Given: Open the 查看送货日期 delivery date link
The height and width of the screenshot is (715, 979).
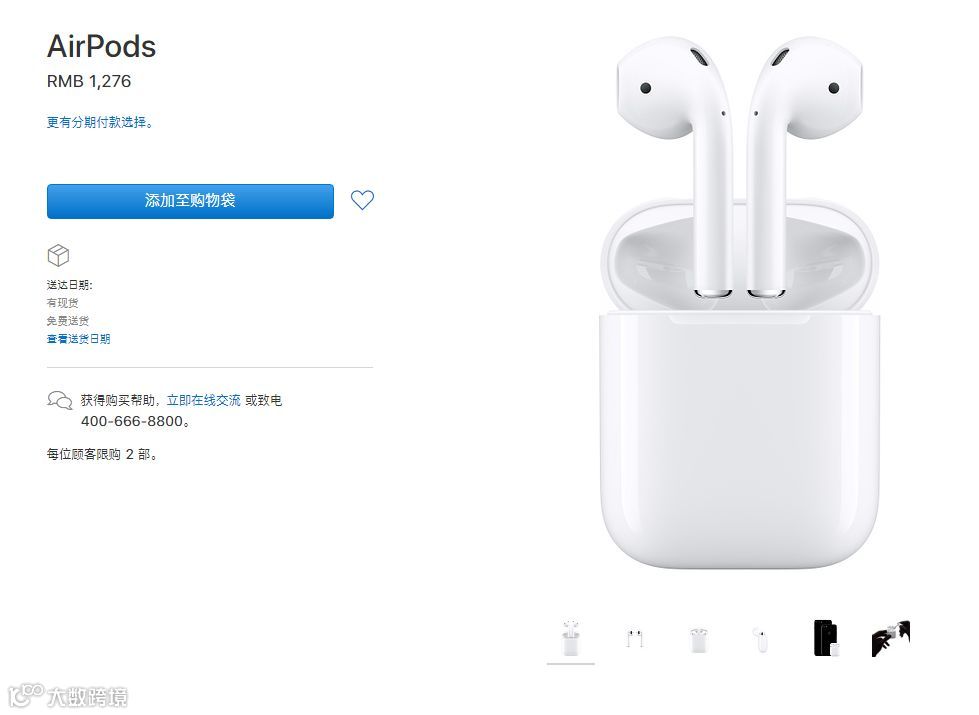Looking at the screenshot, I should click(x=79, y=339).
